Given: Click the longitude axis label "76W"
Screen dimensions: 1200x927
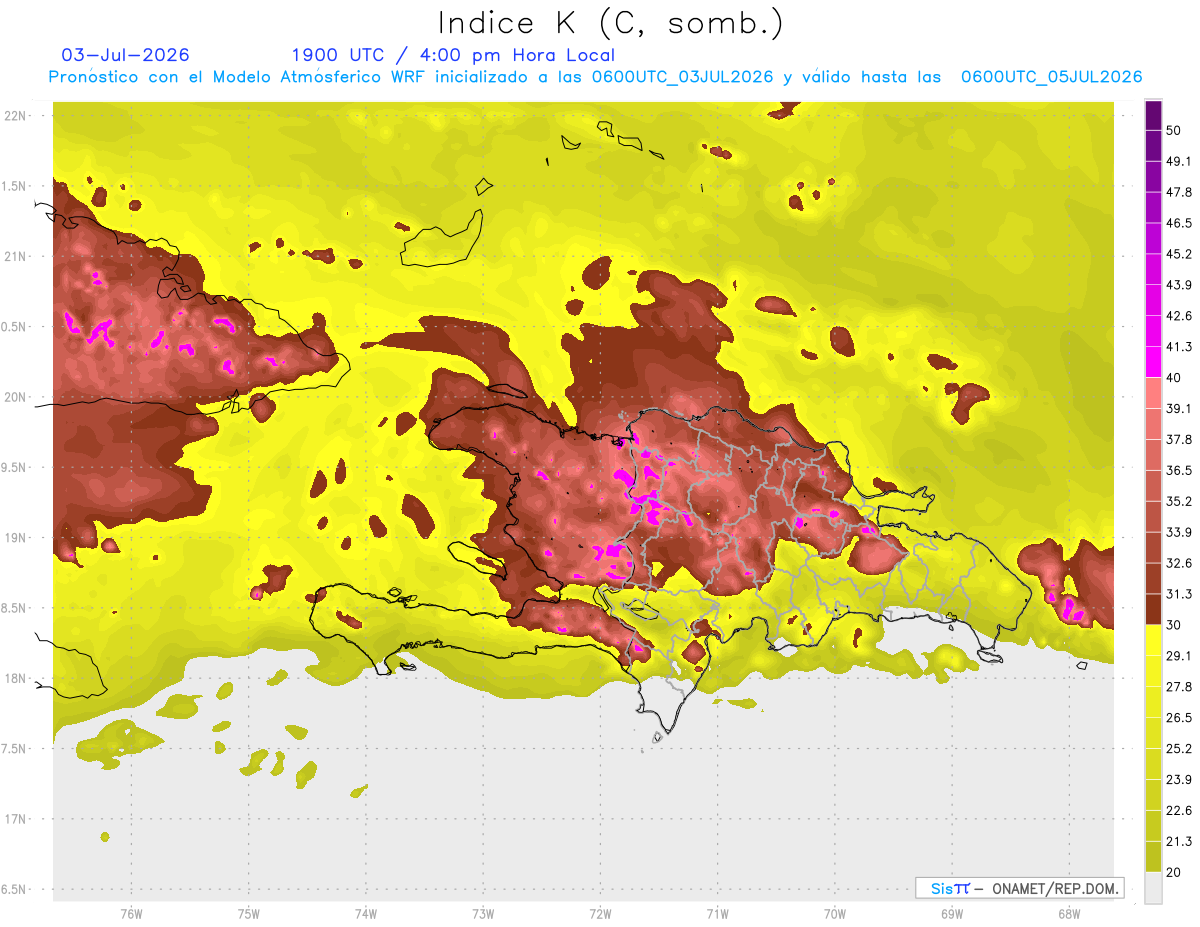Looking at the screenshot, I should pos(131,914).
